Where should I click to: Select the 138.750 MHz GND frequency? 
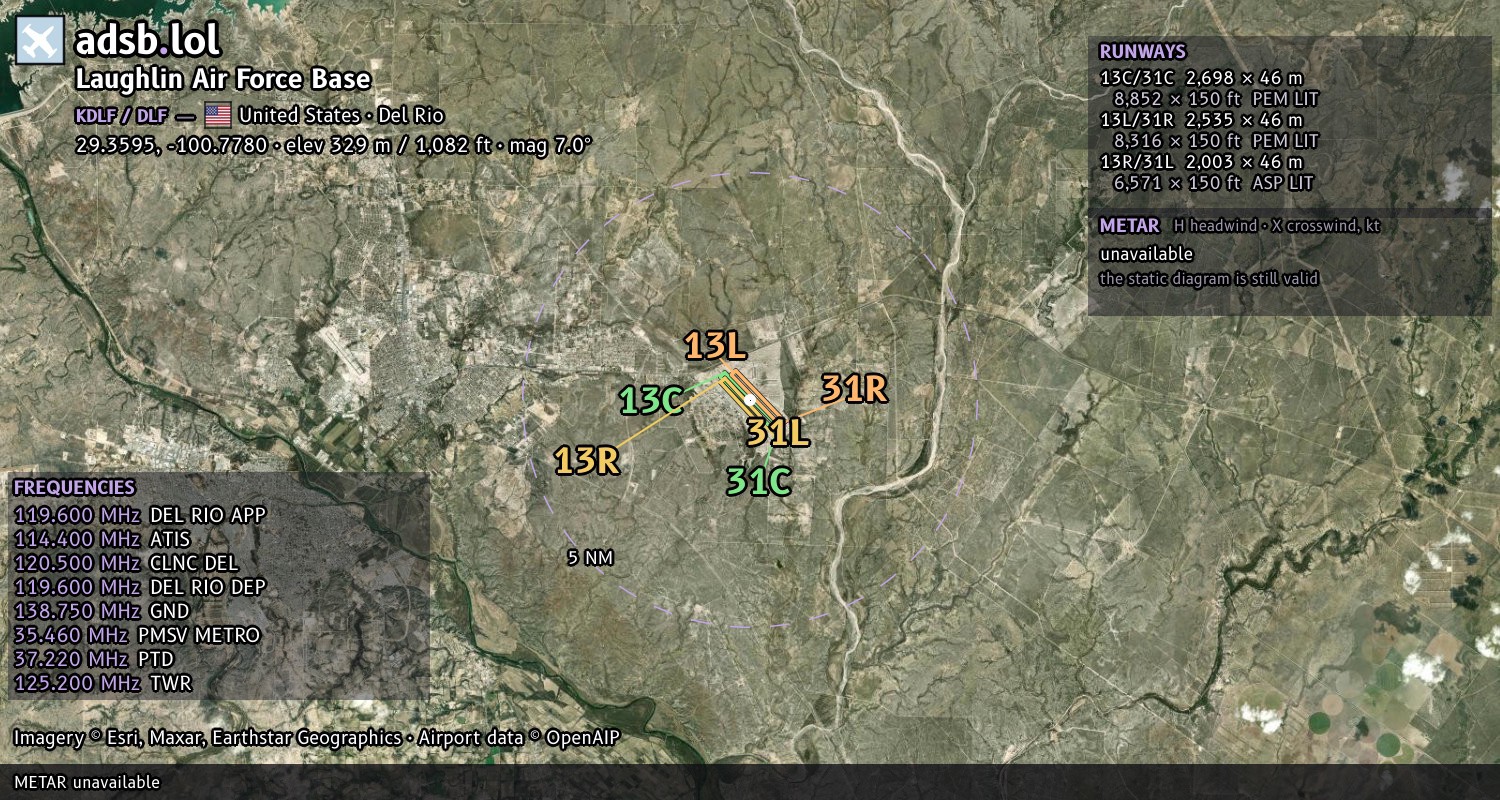pyautogui.click(x=101, y=611)
